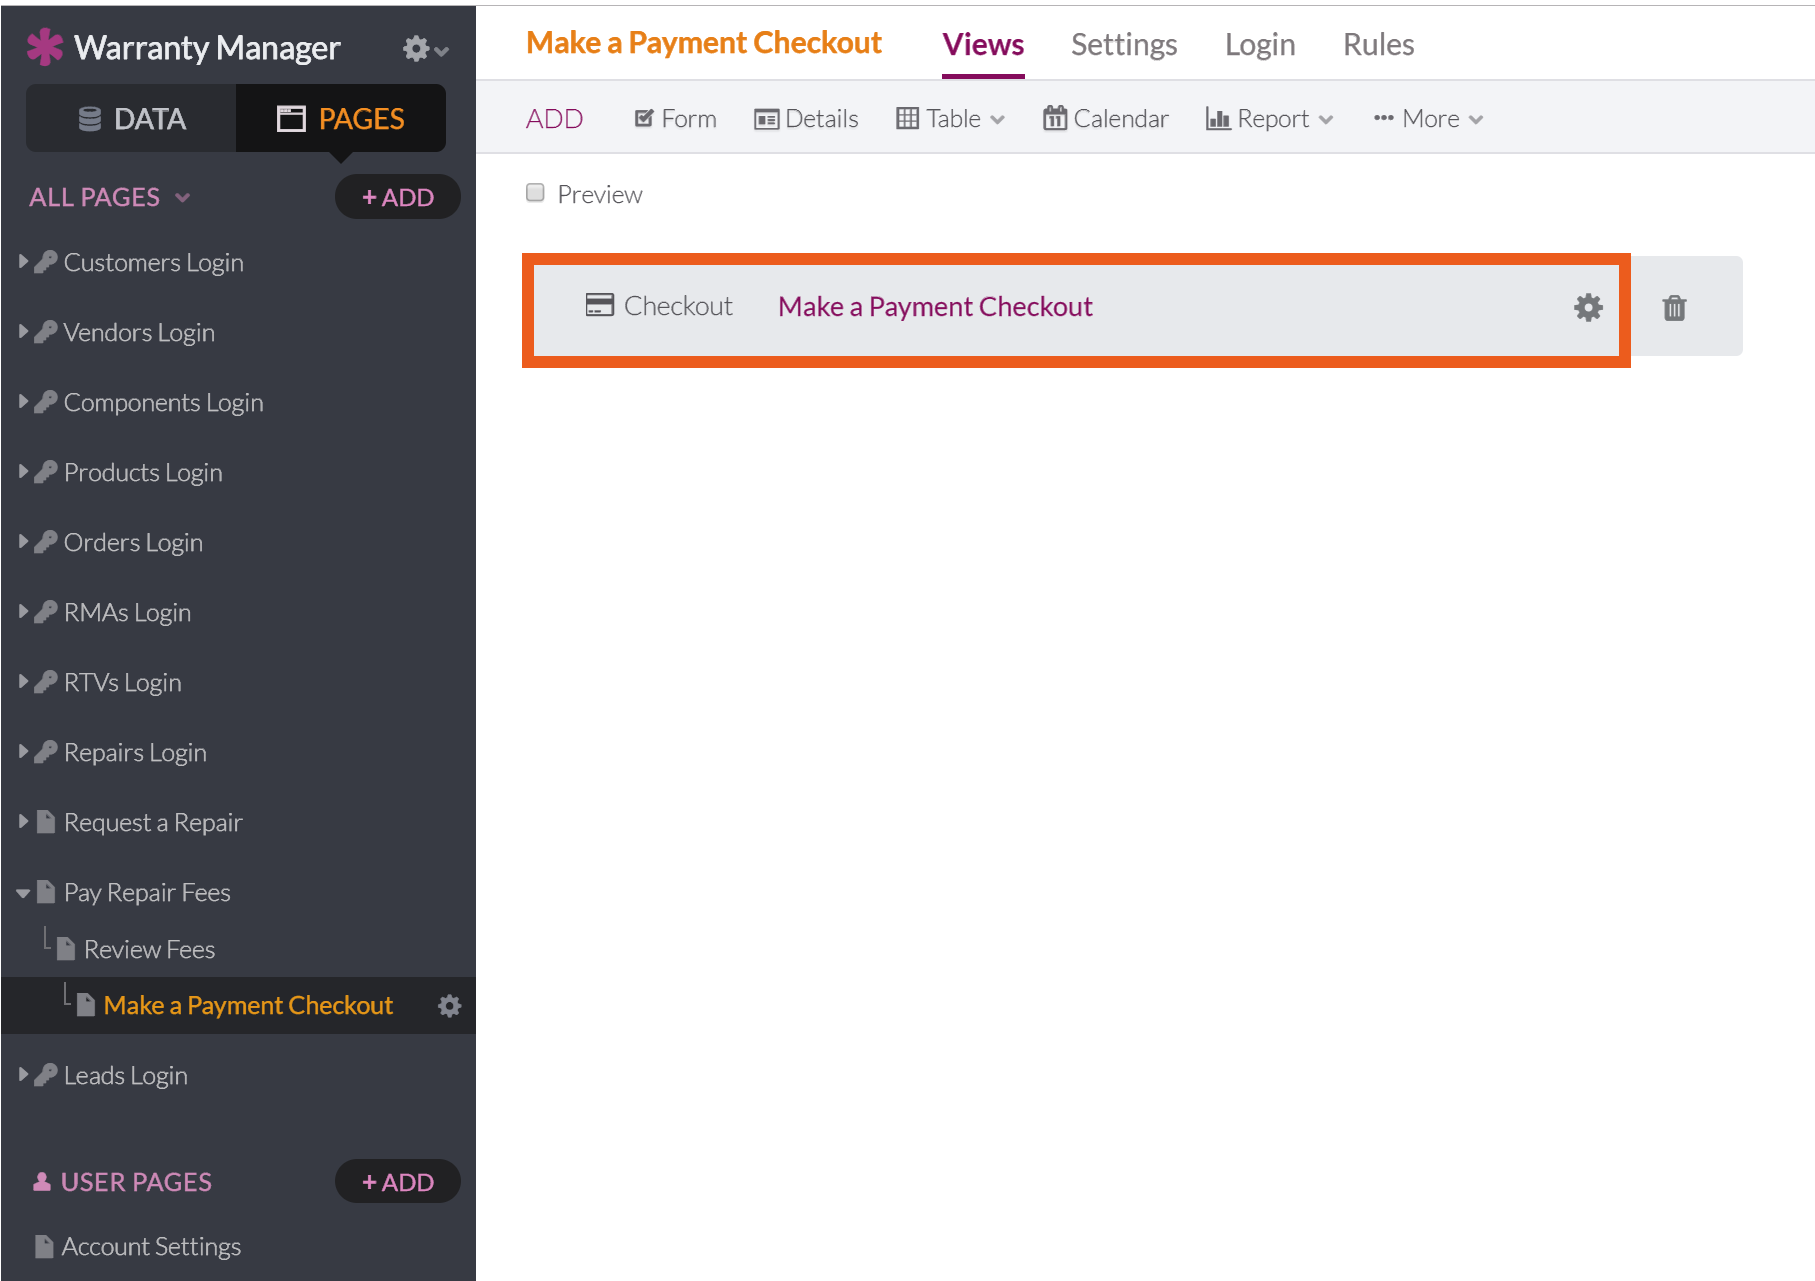The image size is (1815, 1281).
Task: Open the Leads Login page
Action: click(125, 1075)
